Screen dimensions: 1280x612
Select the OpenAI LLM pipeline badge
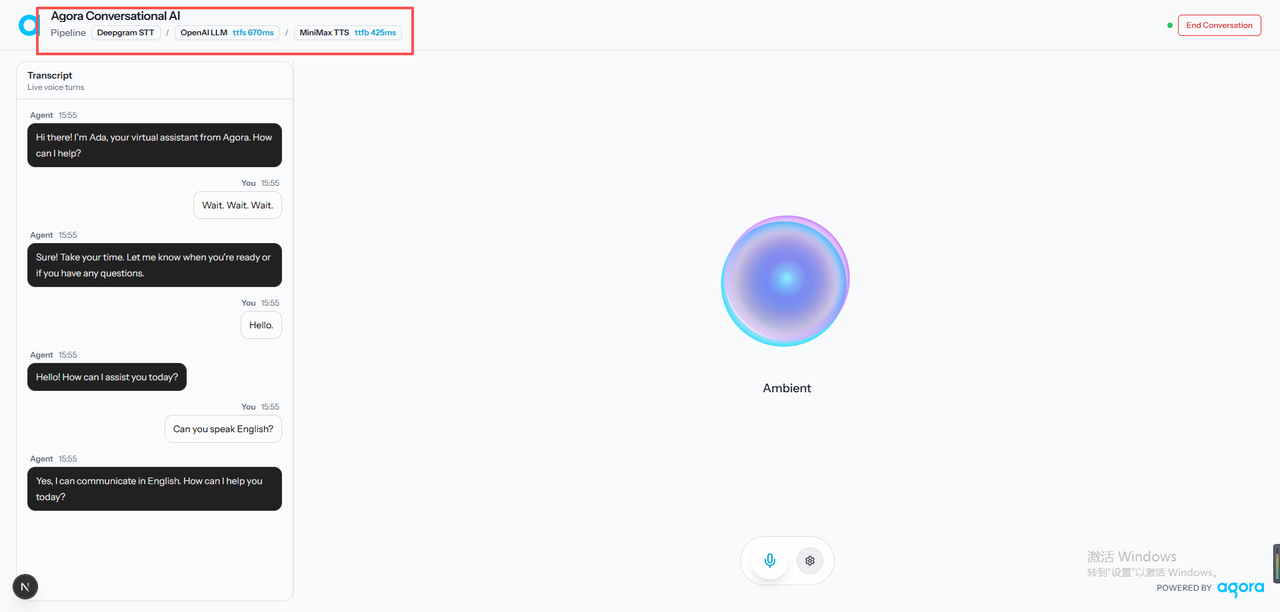tap(227, 33)
